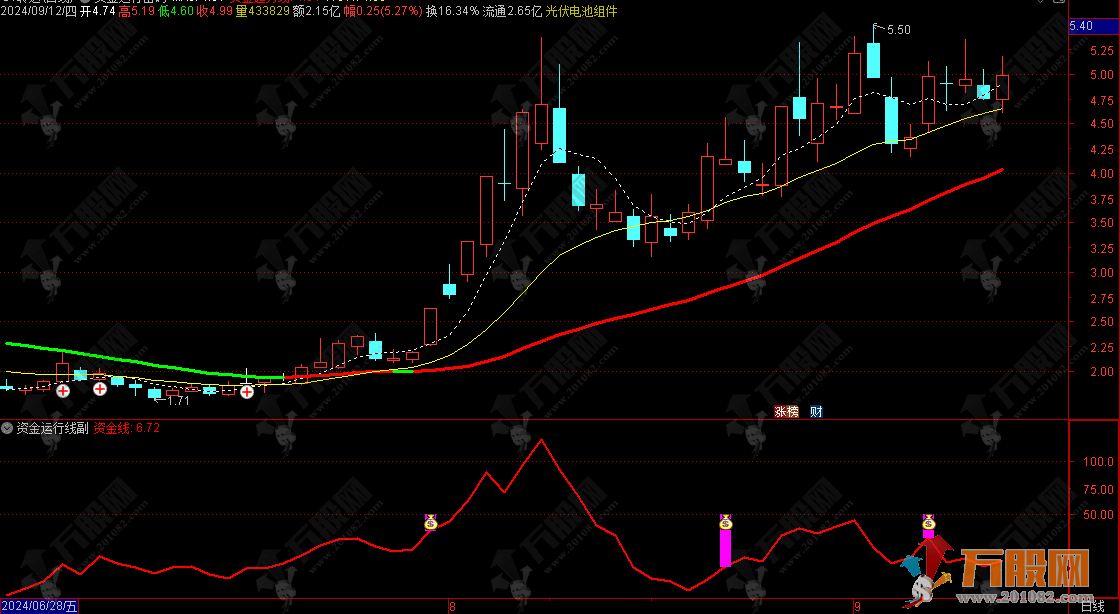
Task: Click the 3.00 price axis label
Action: [x=1101, y=273]
